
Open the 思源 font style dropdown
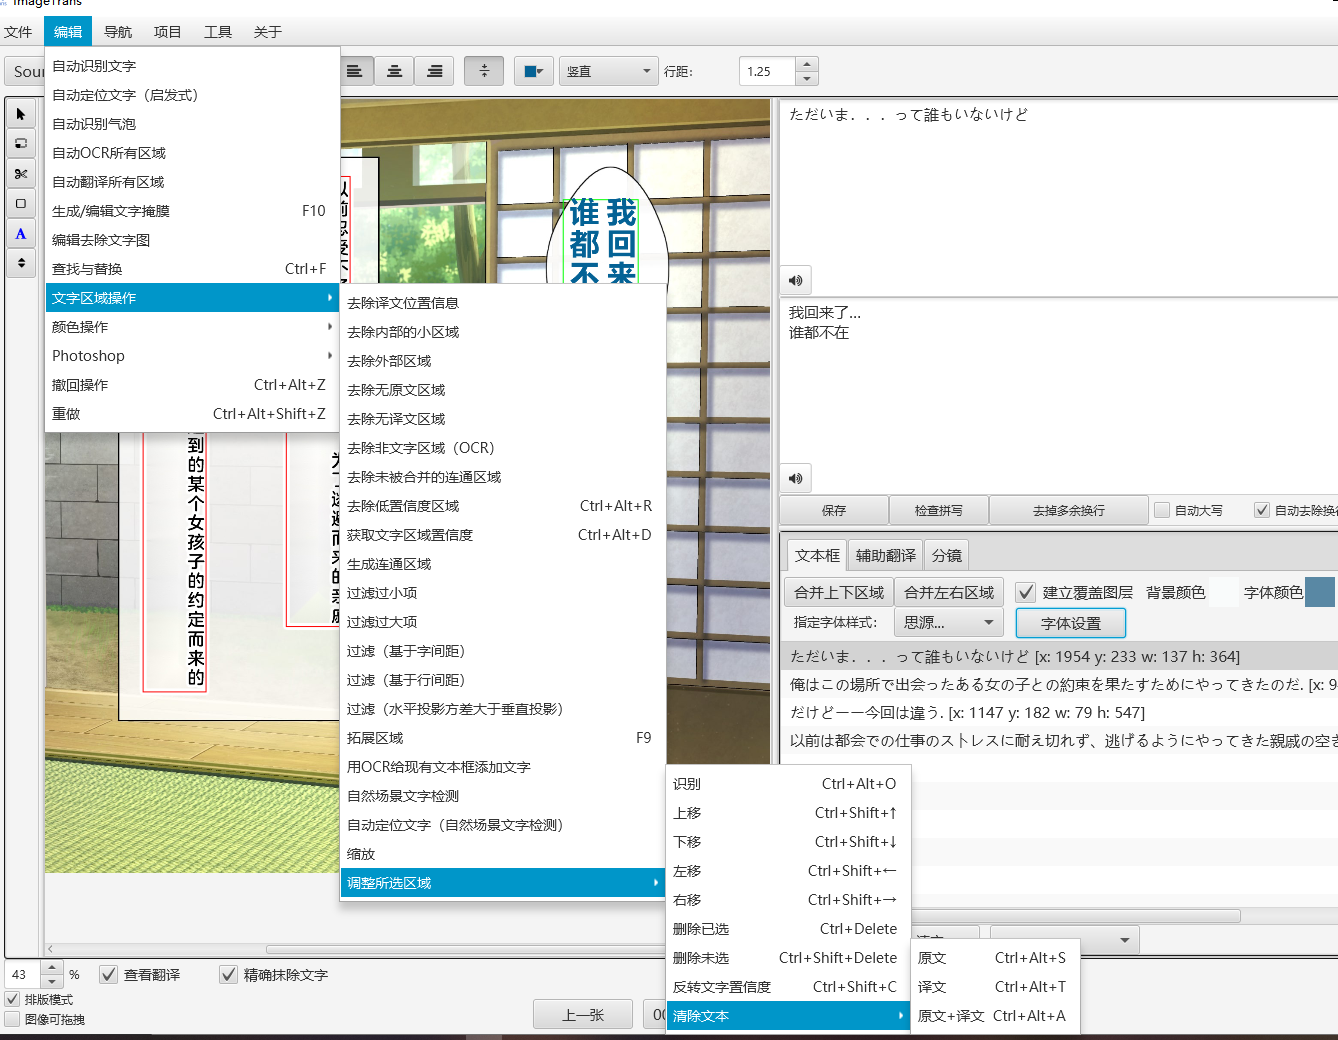(x=948, y=622)
